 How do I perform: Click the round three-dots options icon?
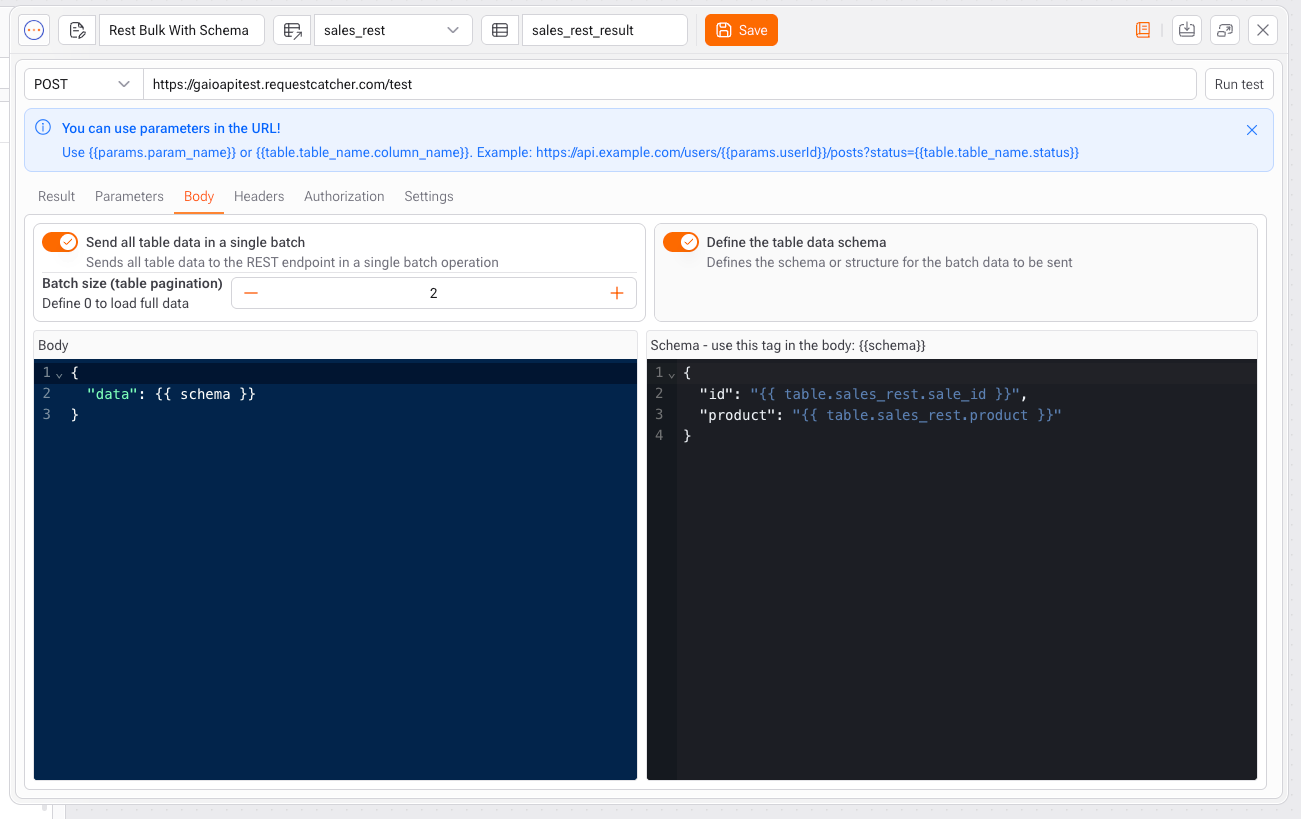click(x=34, y=30)
